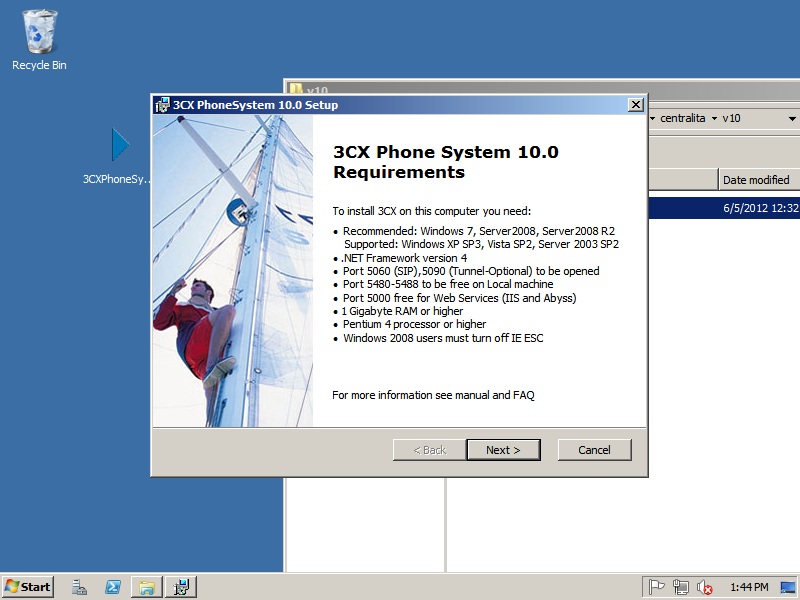Open the Recycle Bin desktop icon
The width and height of the screenshot is (800, 600).
coord(39,40)
